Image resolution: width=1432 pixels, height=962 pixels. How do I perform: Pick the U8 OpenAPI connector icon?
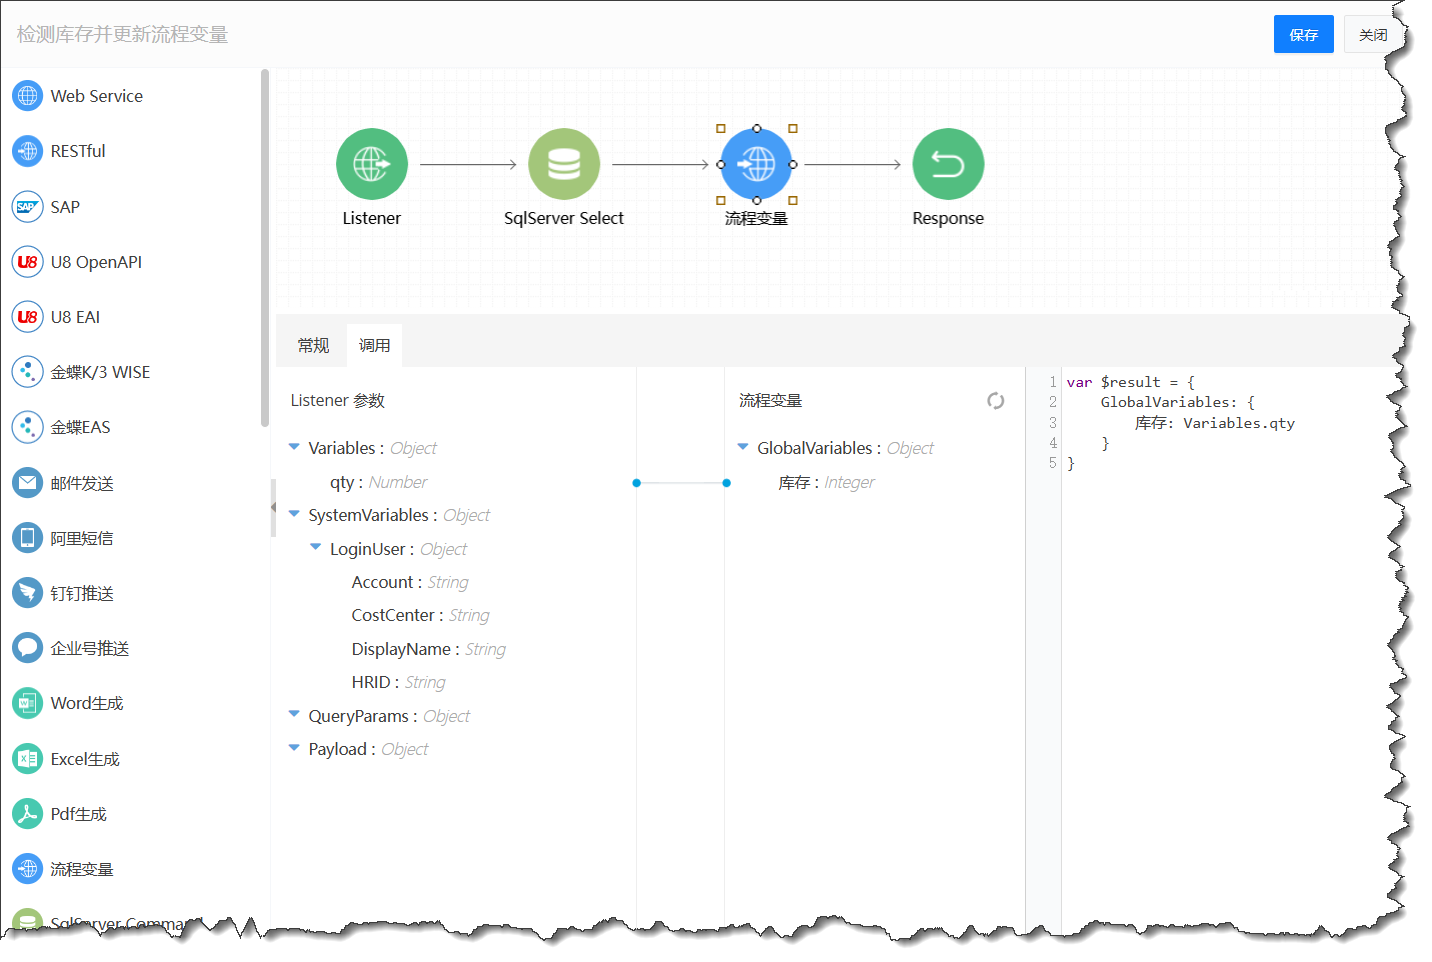point(27,262)
